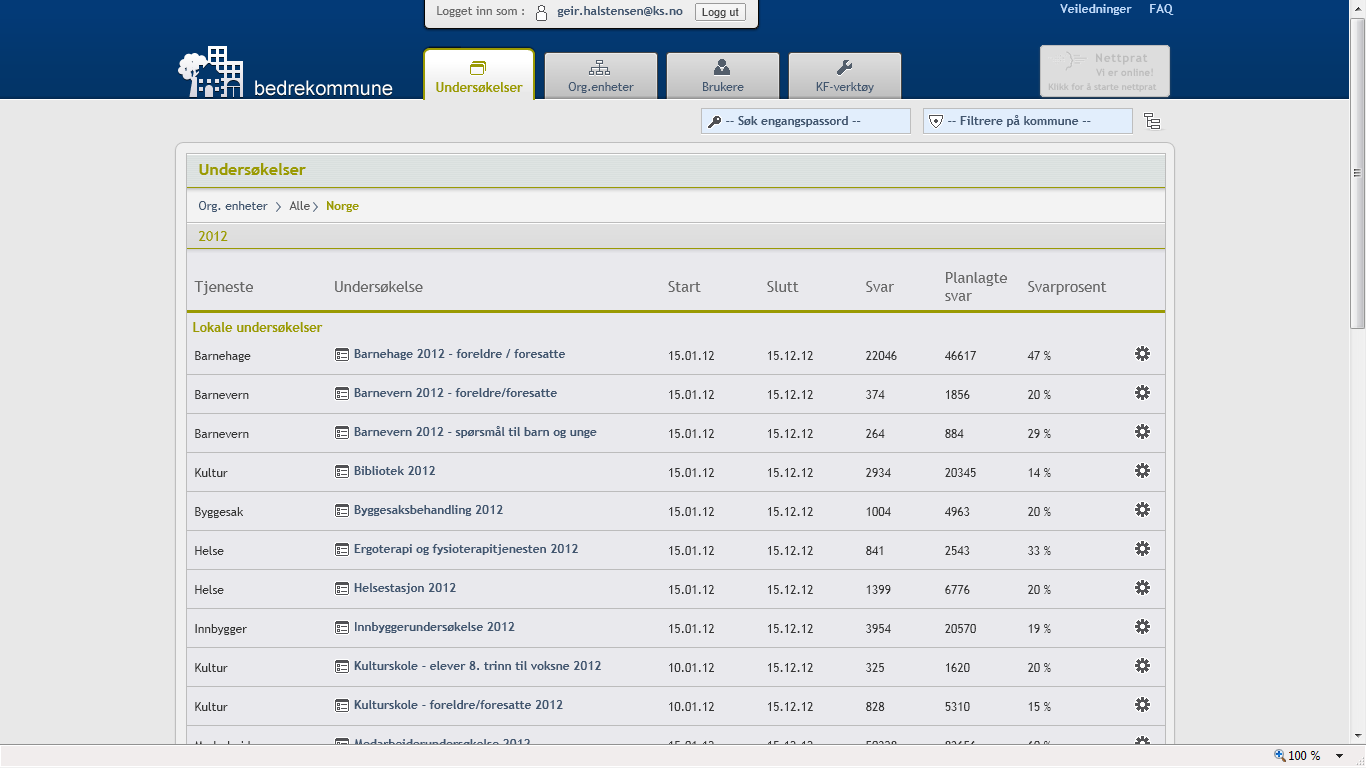Screen dimensions: 1366x768
Task: Click the browser zoom magnifier icon
Action: 1279,756
